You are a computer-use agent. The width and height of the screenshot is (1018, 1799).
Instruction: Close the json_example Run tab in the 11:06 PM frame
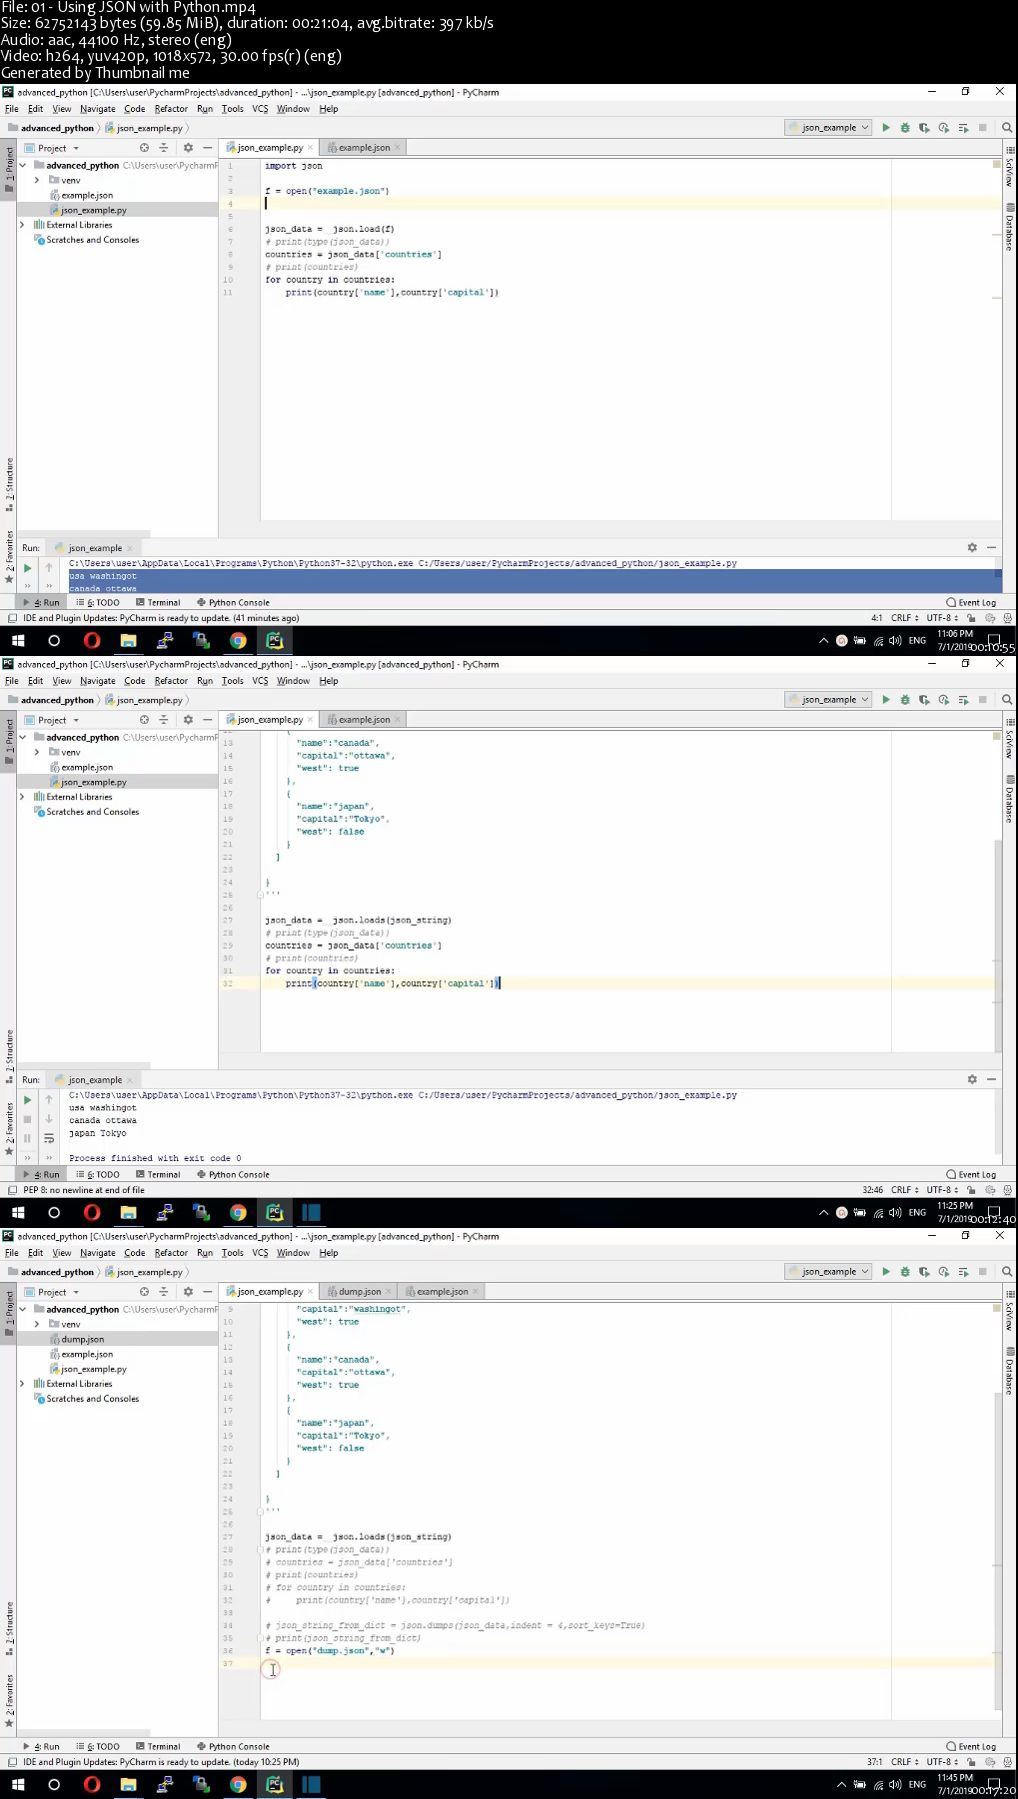tap(130, 548)
